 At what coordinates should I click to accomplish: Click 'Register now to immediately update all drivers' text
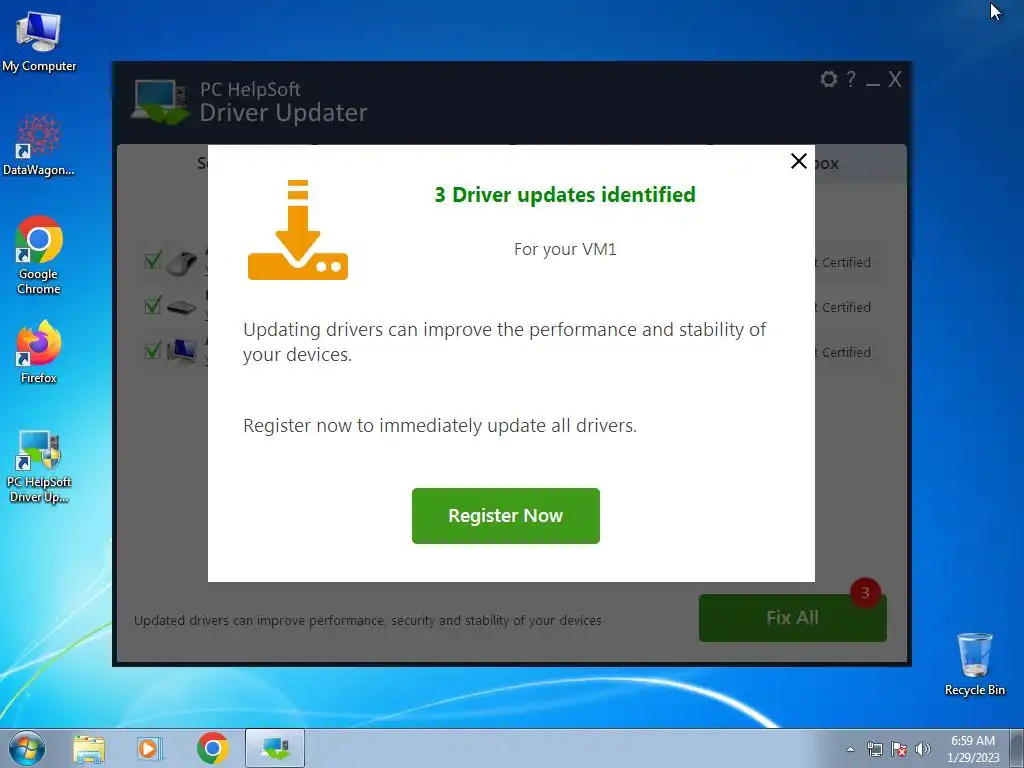(440, 426)
